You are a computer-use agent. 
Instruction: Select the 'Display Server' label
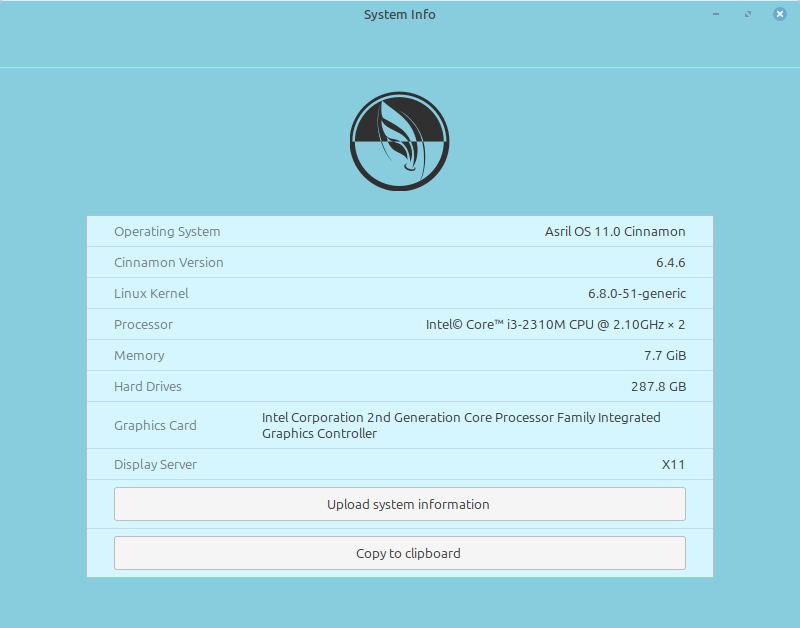tap(155, 465)
